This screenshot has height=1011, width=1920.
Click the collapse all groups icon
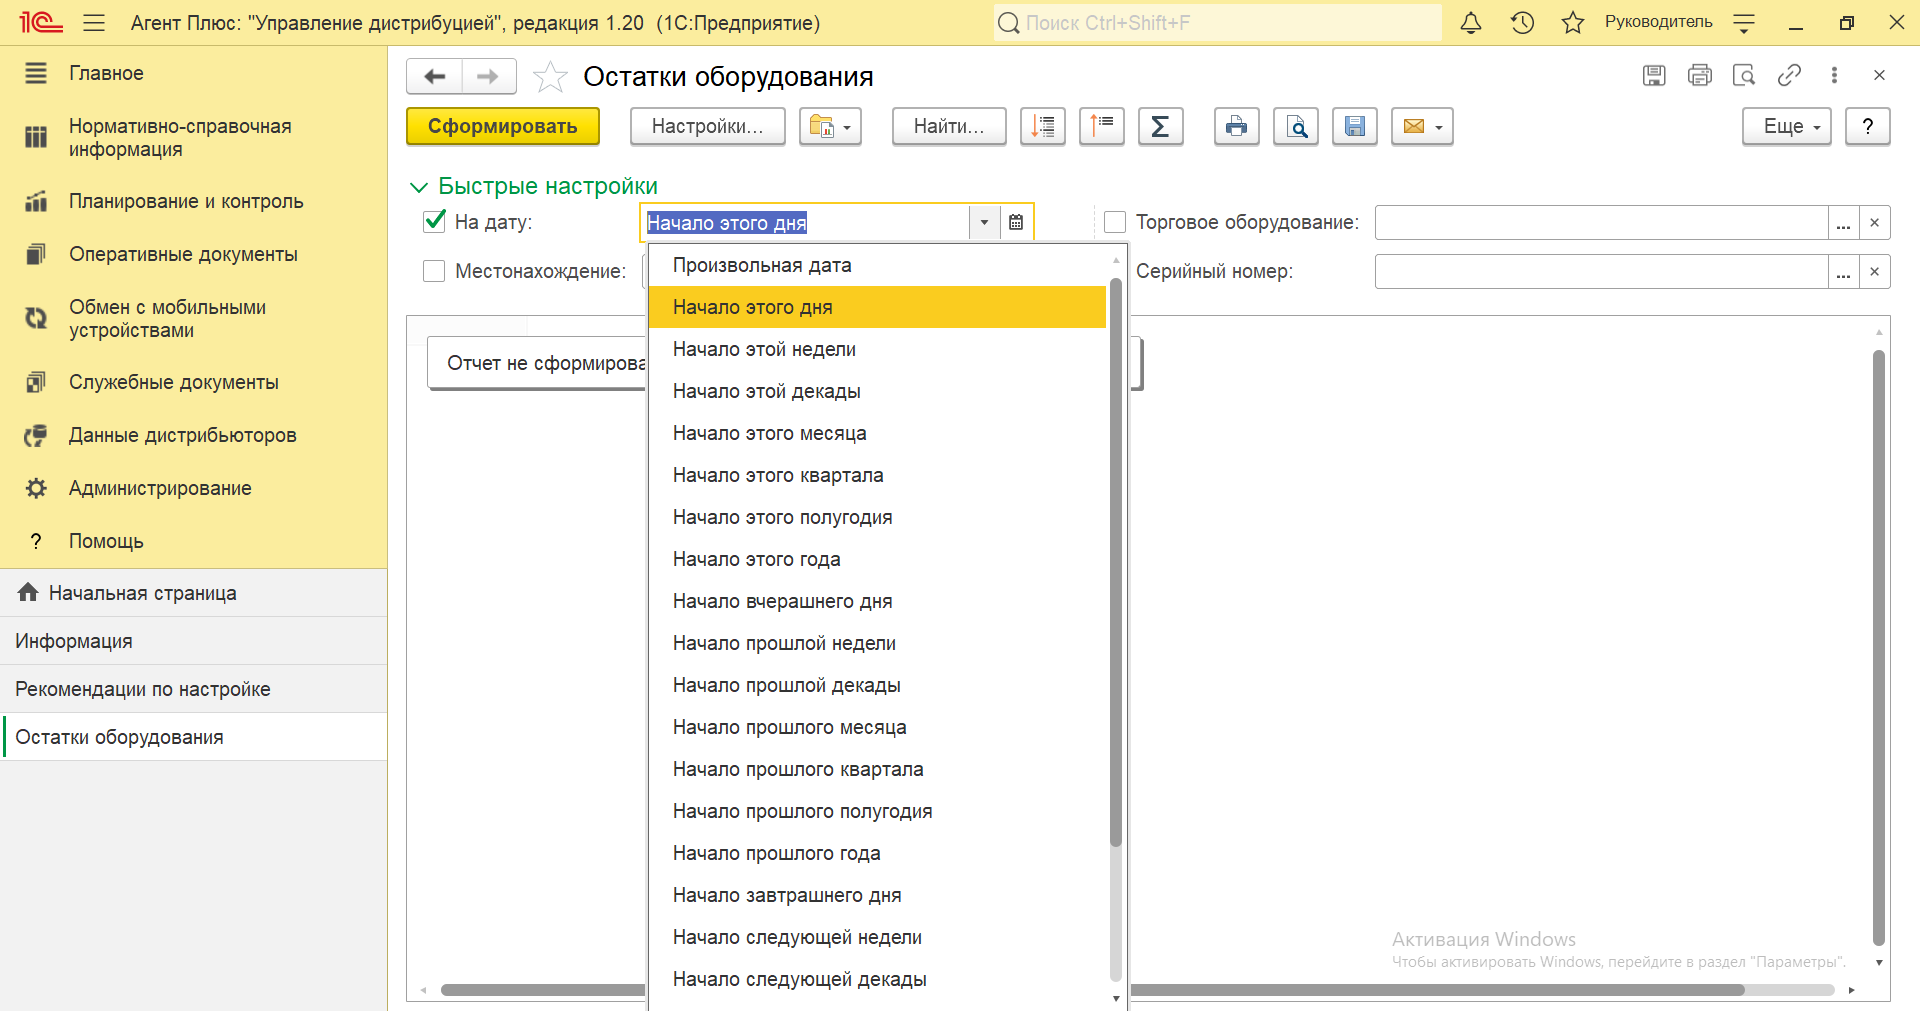(1102, 126)
